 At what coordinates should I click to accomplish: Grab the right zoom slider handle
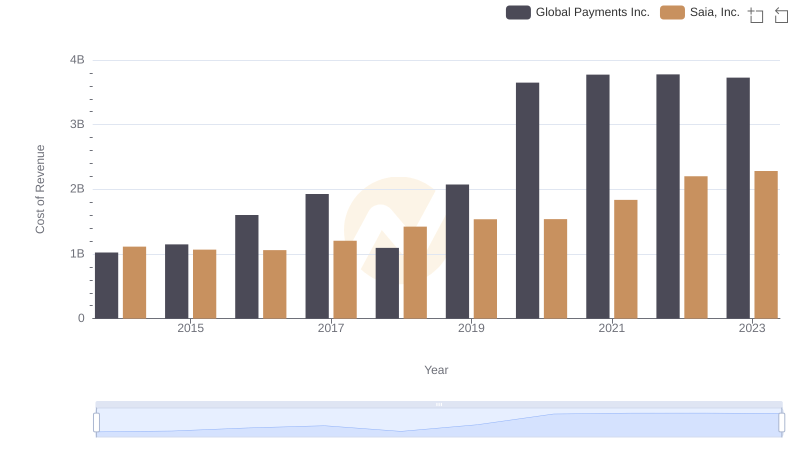[x=781, y=423]
